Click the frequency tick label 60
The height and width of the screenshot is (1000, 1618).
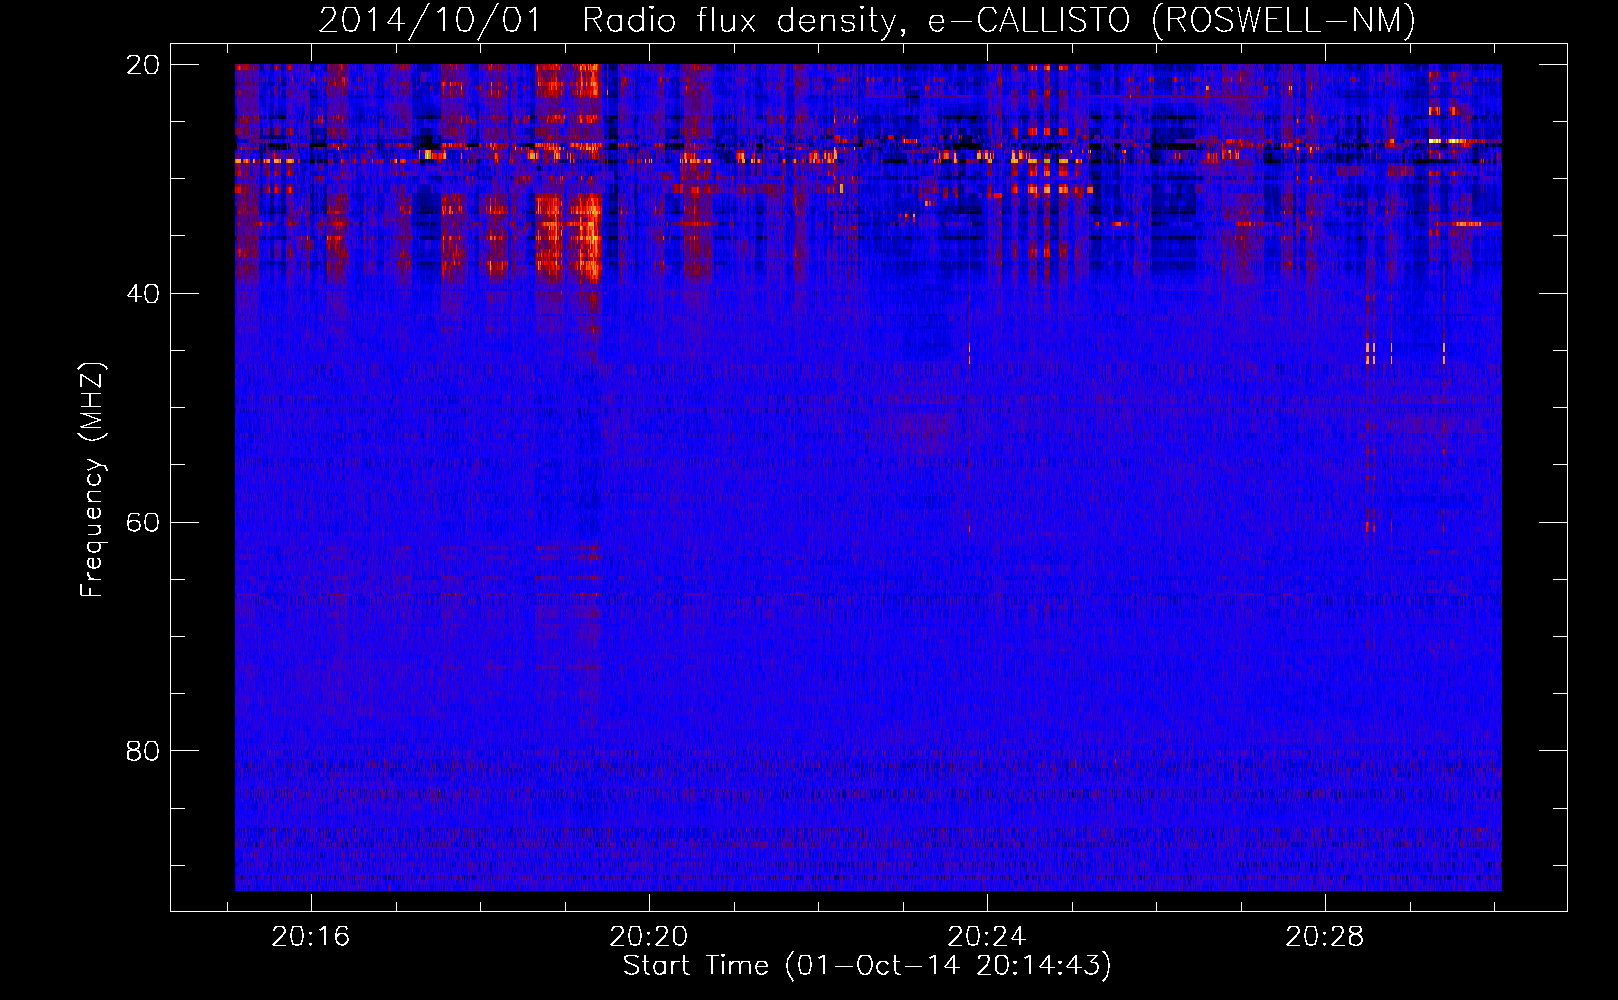point(142,523)
